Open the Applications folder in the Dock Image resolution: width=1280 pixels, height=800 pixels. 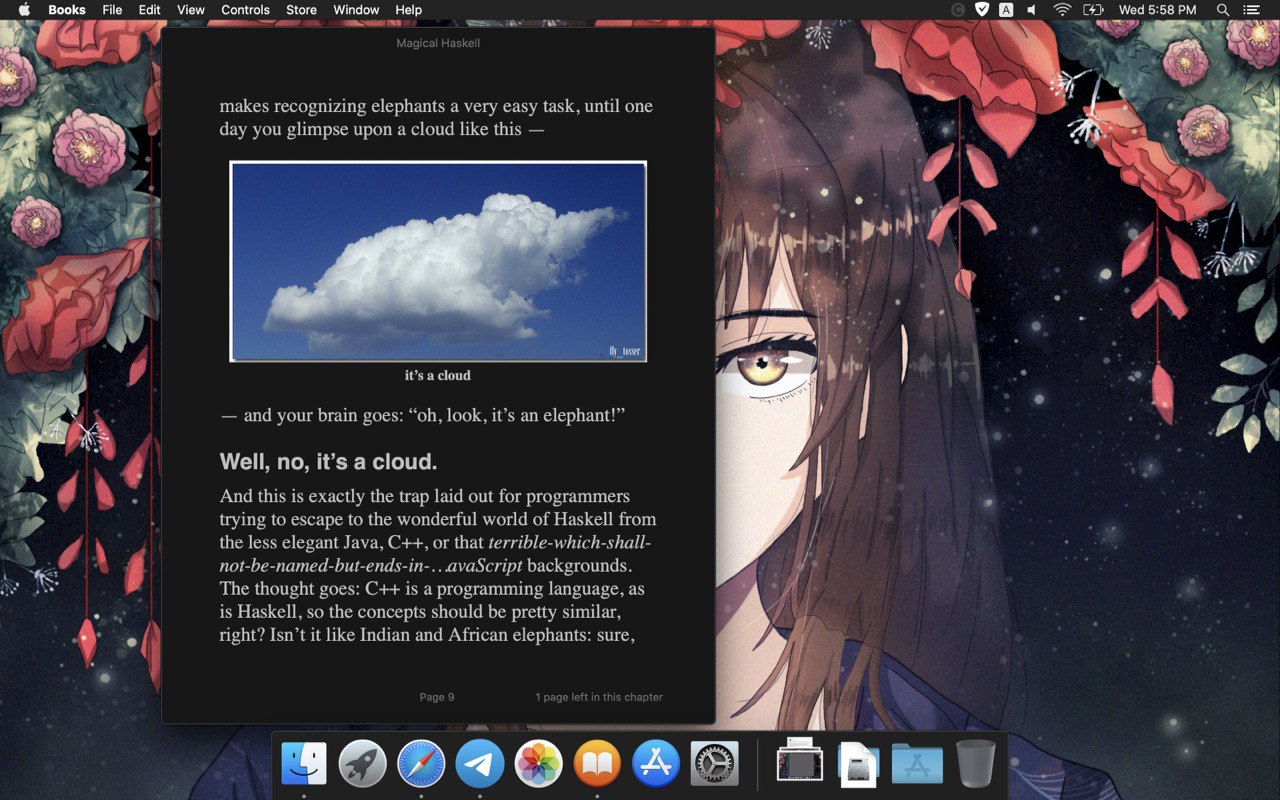917,764
